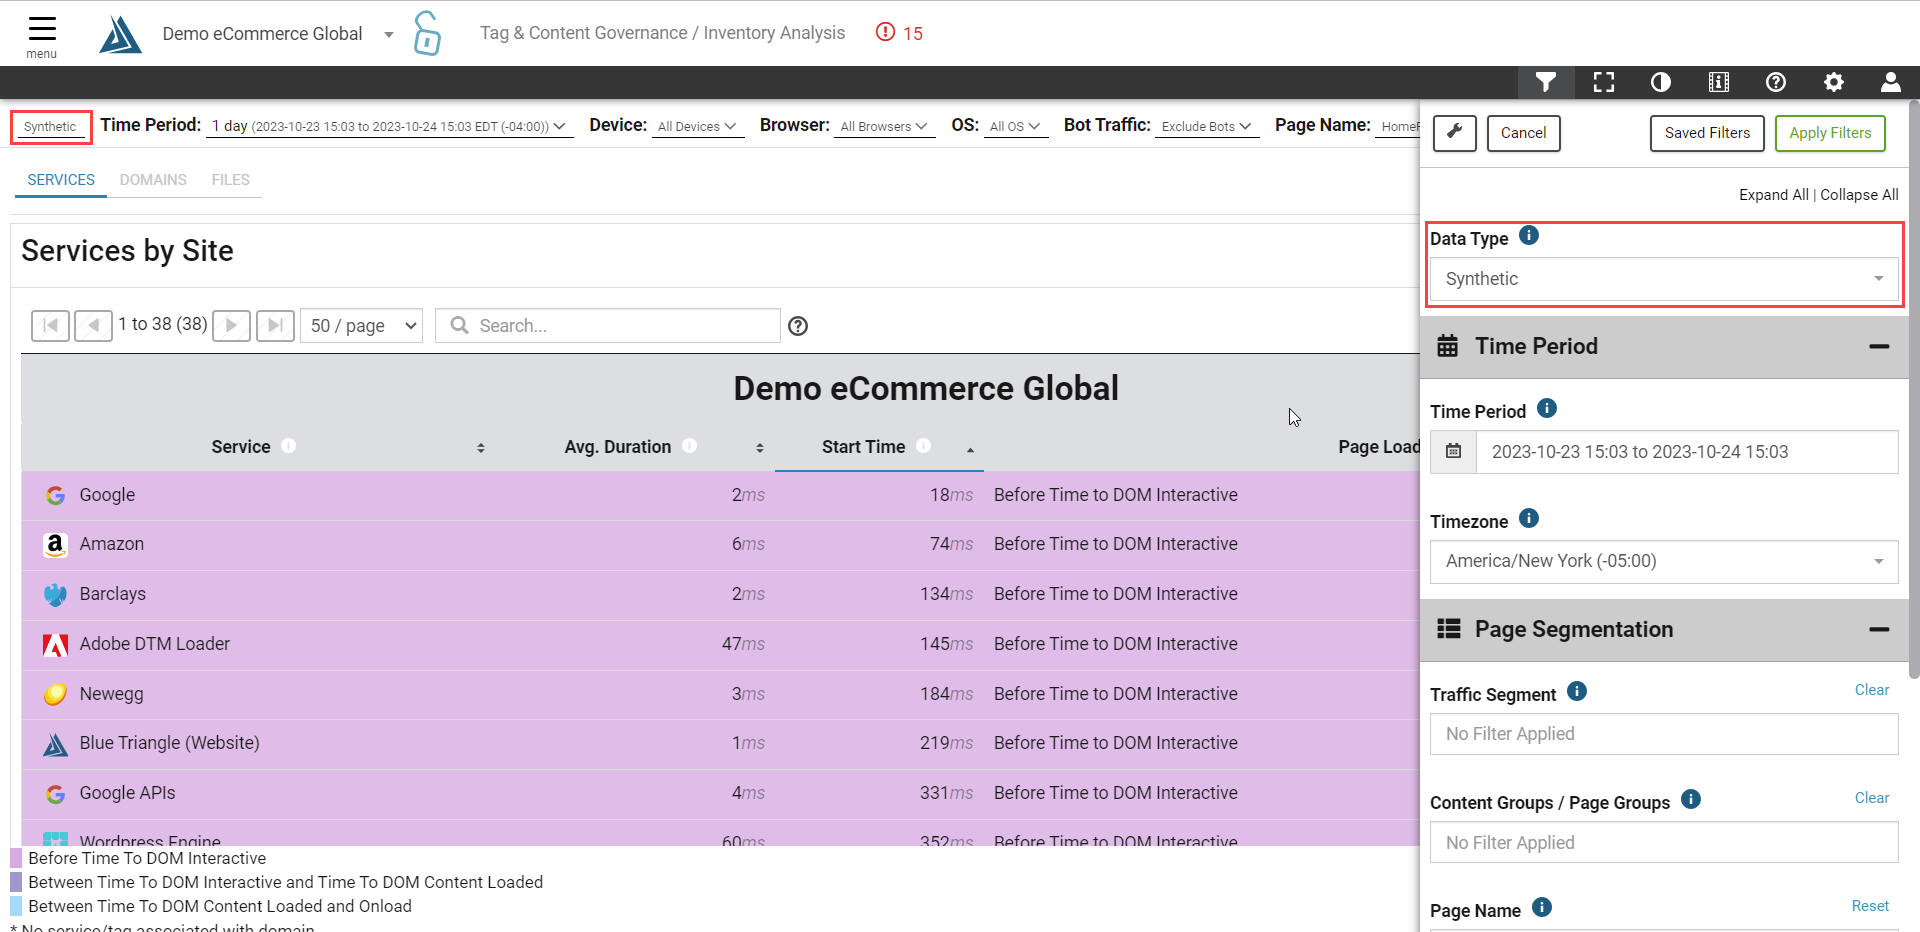Click the Traffic Segment filter field
The height and width of the screenshot is (932, 1920).
1664,734
